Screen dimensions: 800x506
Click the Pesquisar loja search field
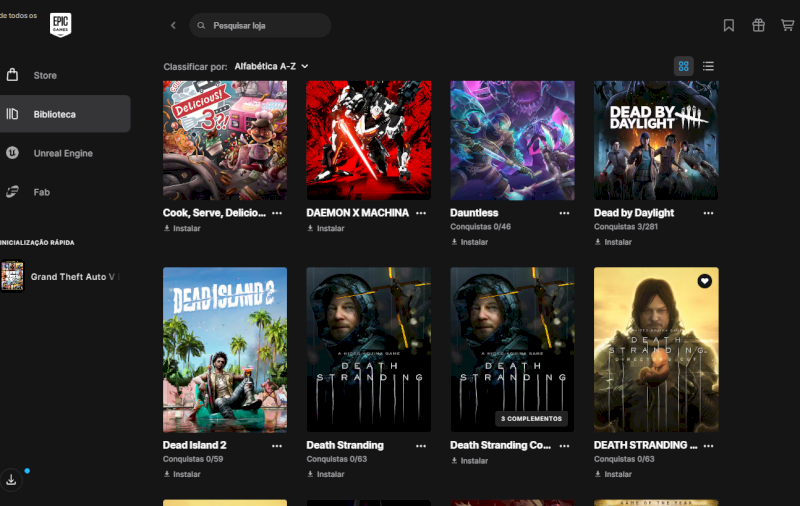[x=260, y=26]
